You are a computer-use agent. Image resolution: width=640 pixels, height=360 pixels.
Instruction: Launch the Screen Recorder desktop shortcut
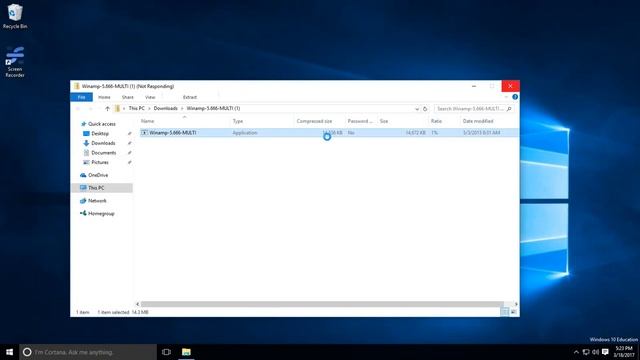tap(15, 62)
